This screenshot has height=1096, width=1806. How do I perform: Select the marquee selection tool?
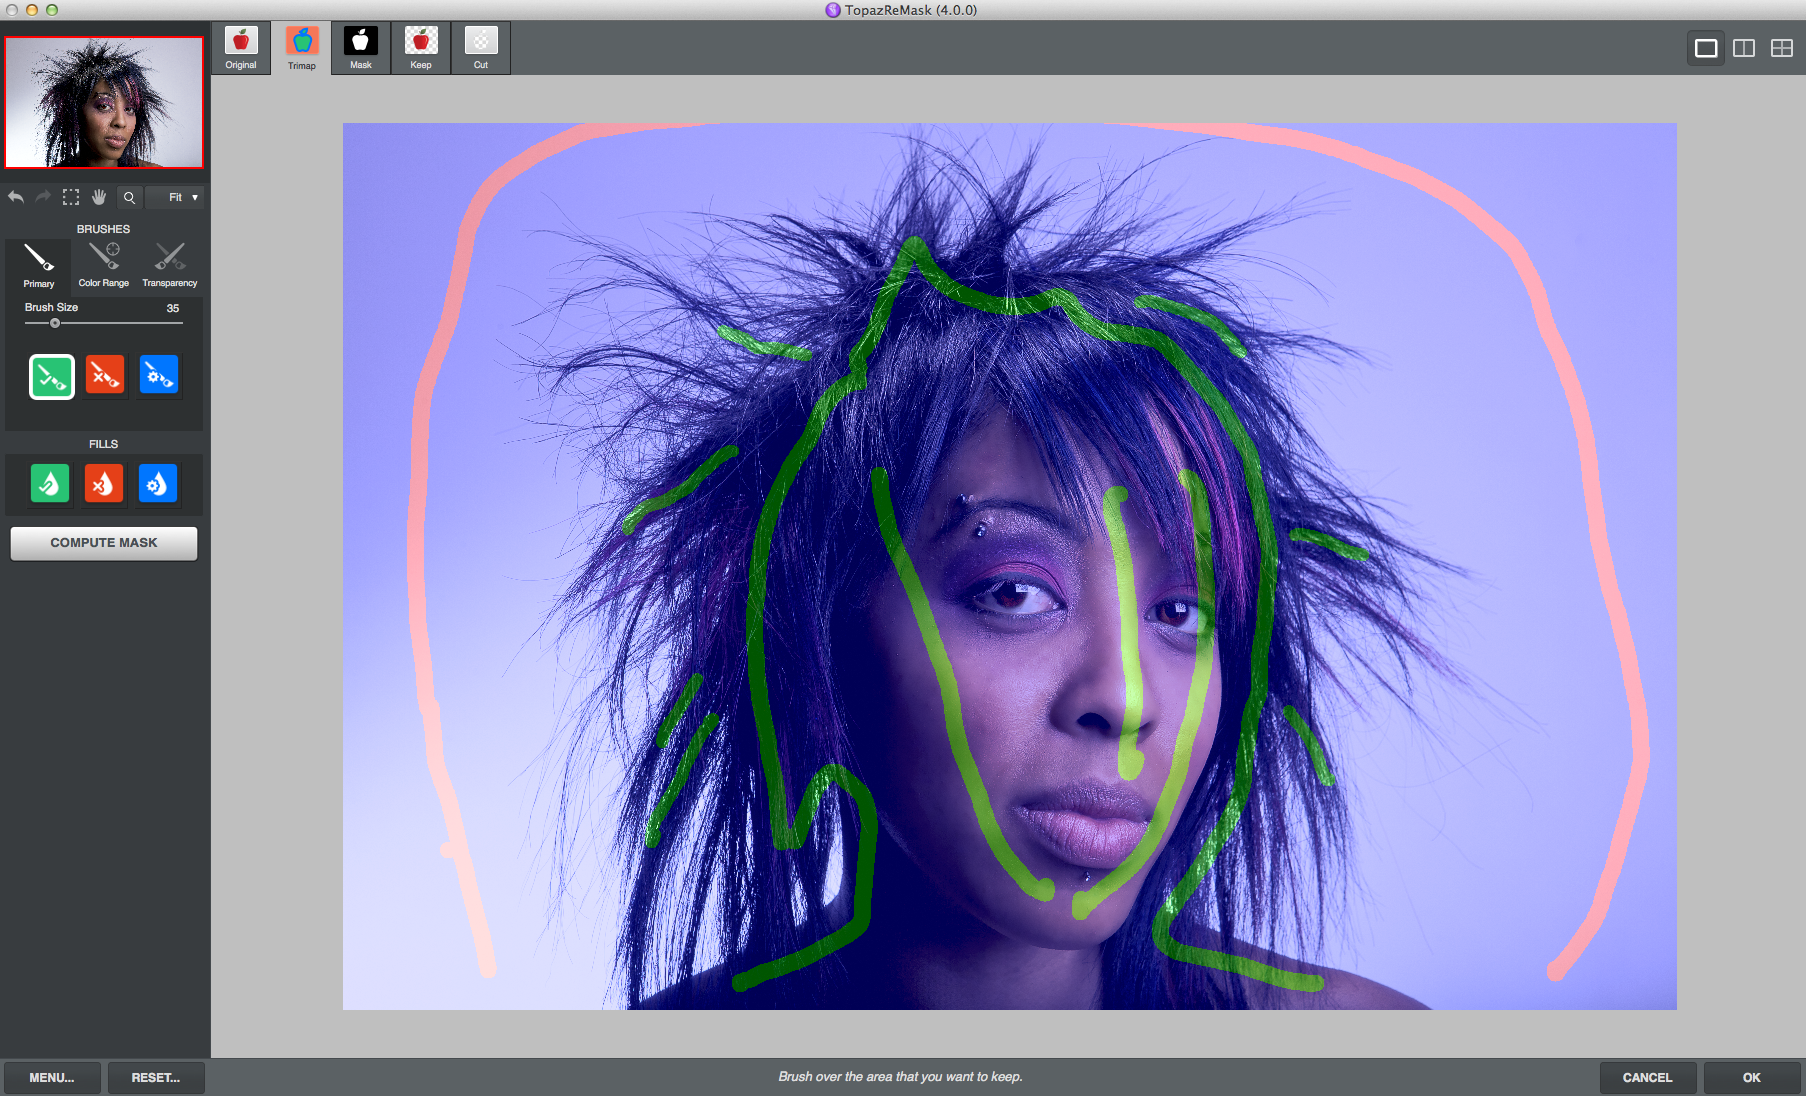click(71, 197)
